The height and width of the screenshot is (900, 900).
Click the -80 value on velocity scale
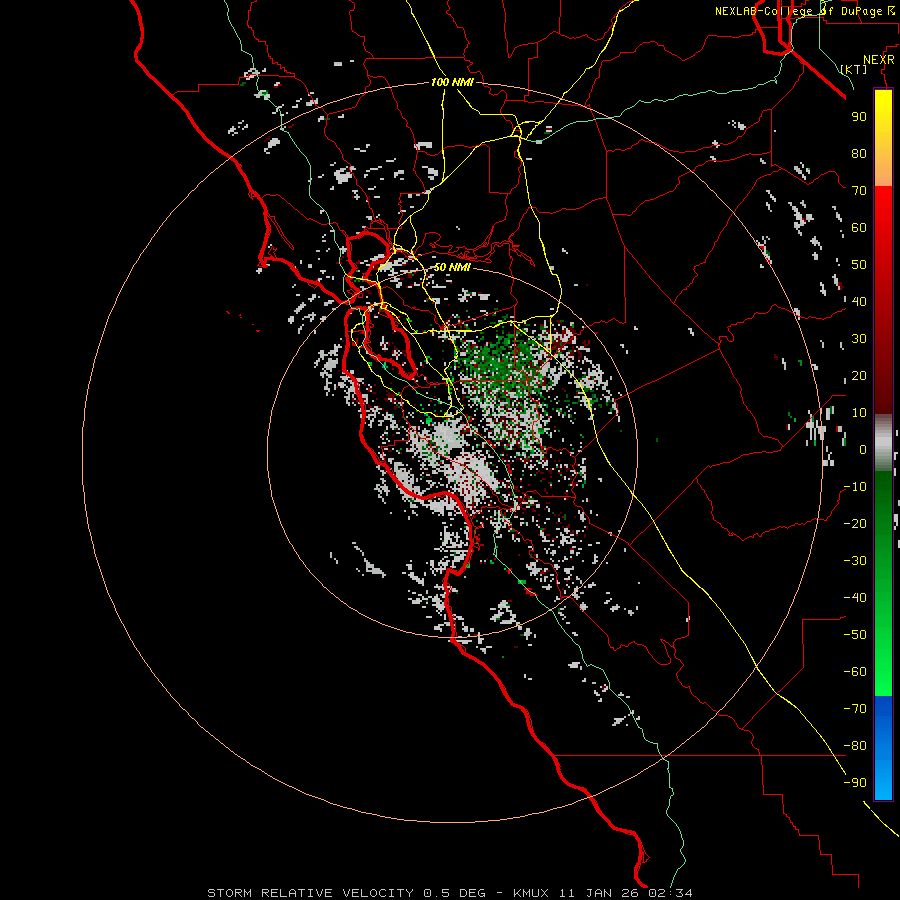(855, 746)
